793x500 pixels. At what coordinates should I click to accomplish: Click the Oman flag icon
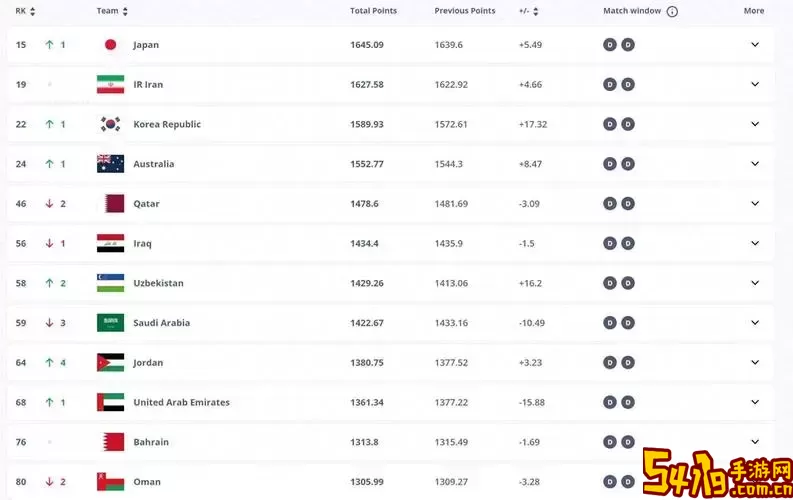[x=110, y=482]
